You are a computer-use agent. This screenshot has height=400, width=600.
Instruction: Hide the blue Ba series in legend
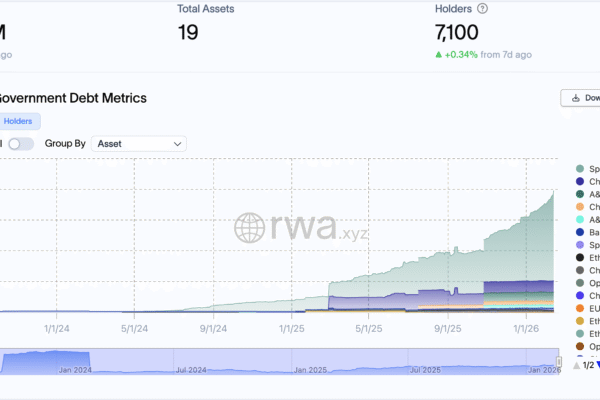[580, 231]
